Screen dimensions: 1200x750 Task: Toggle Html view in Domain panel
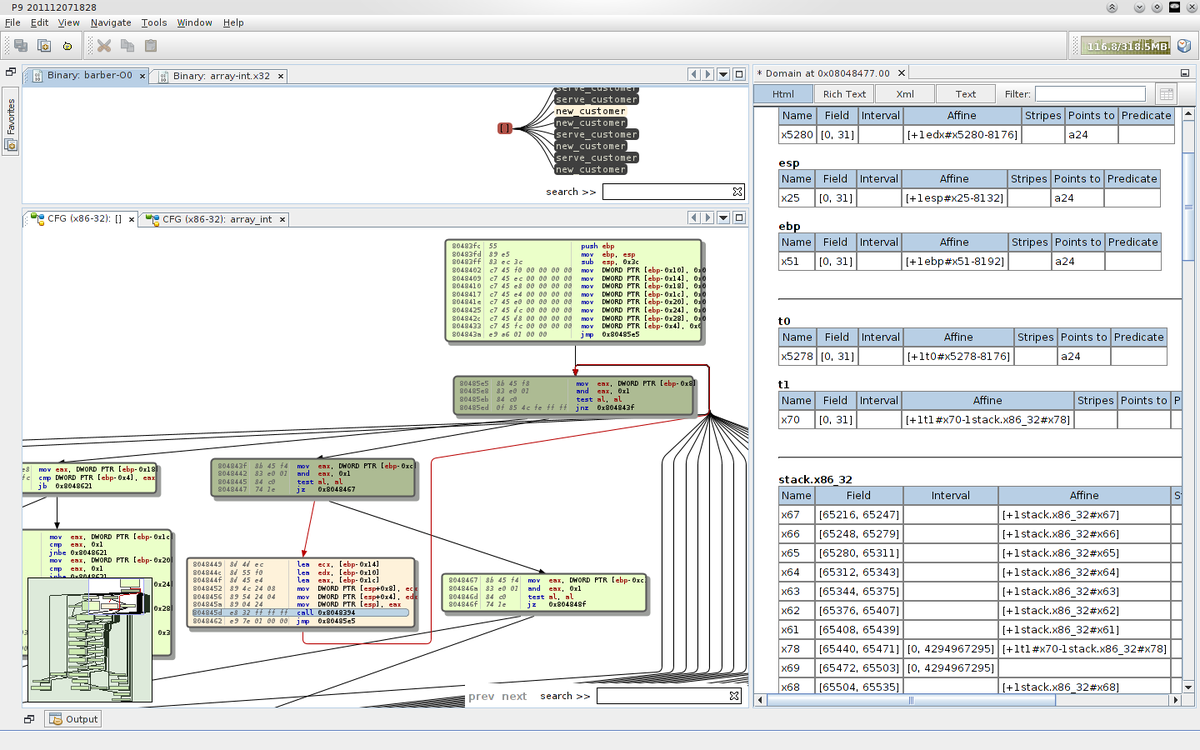click(783, 94)
